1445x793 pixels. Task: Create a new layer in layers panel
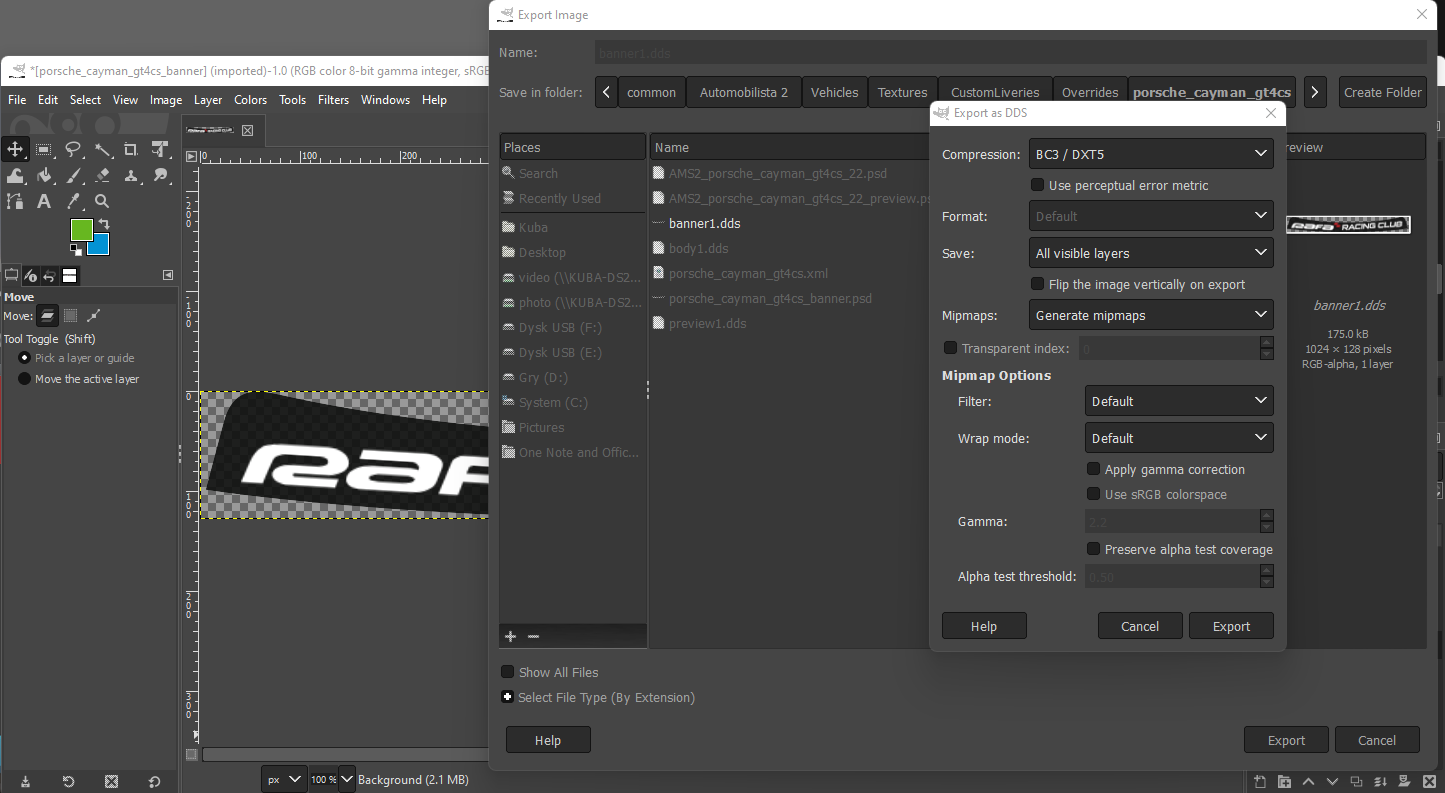(x=1260, y=782)
